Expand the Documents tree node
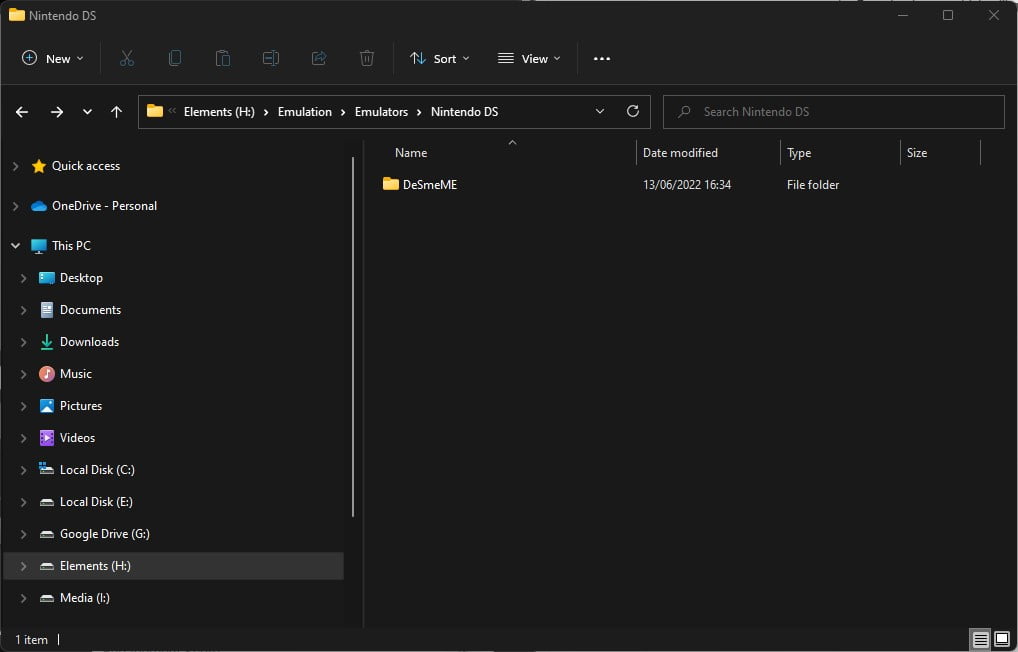This screenshot has height=652, width=1018. tap(23, 310)
